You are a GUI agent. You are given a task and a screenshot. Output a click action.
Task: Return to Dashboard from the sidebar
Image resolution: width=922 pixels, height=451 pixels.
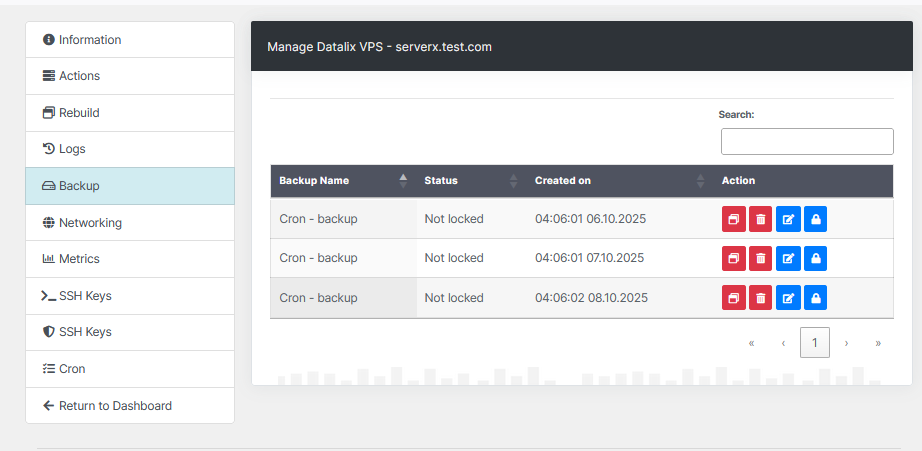(x=114, y=406)
